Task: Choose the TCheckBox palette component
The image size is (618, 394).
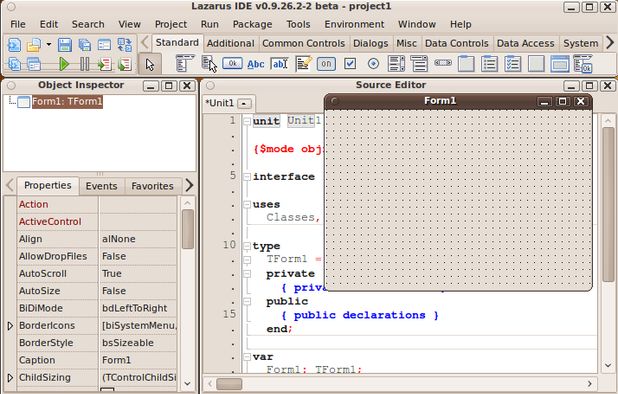Action: click(350, 63)
